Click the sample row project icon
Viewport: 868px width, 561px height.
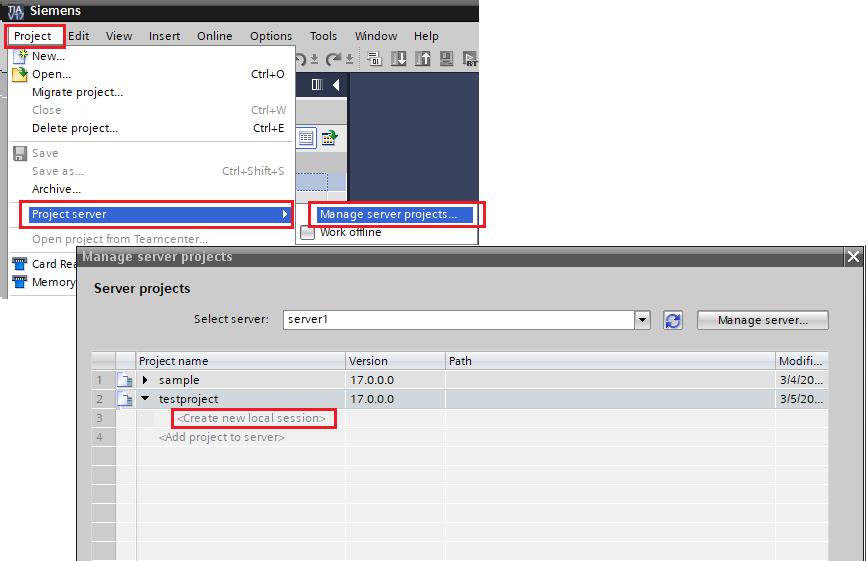(x=125, y=380)
